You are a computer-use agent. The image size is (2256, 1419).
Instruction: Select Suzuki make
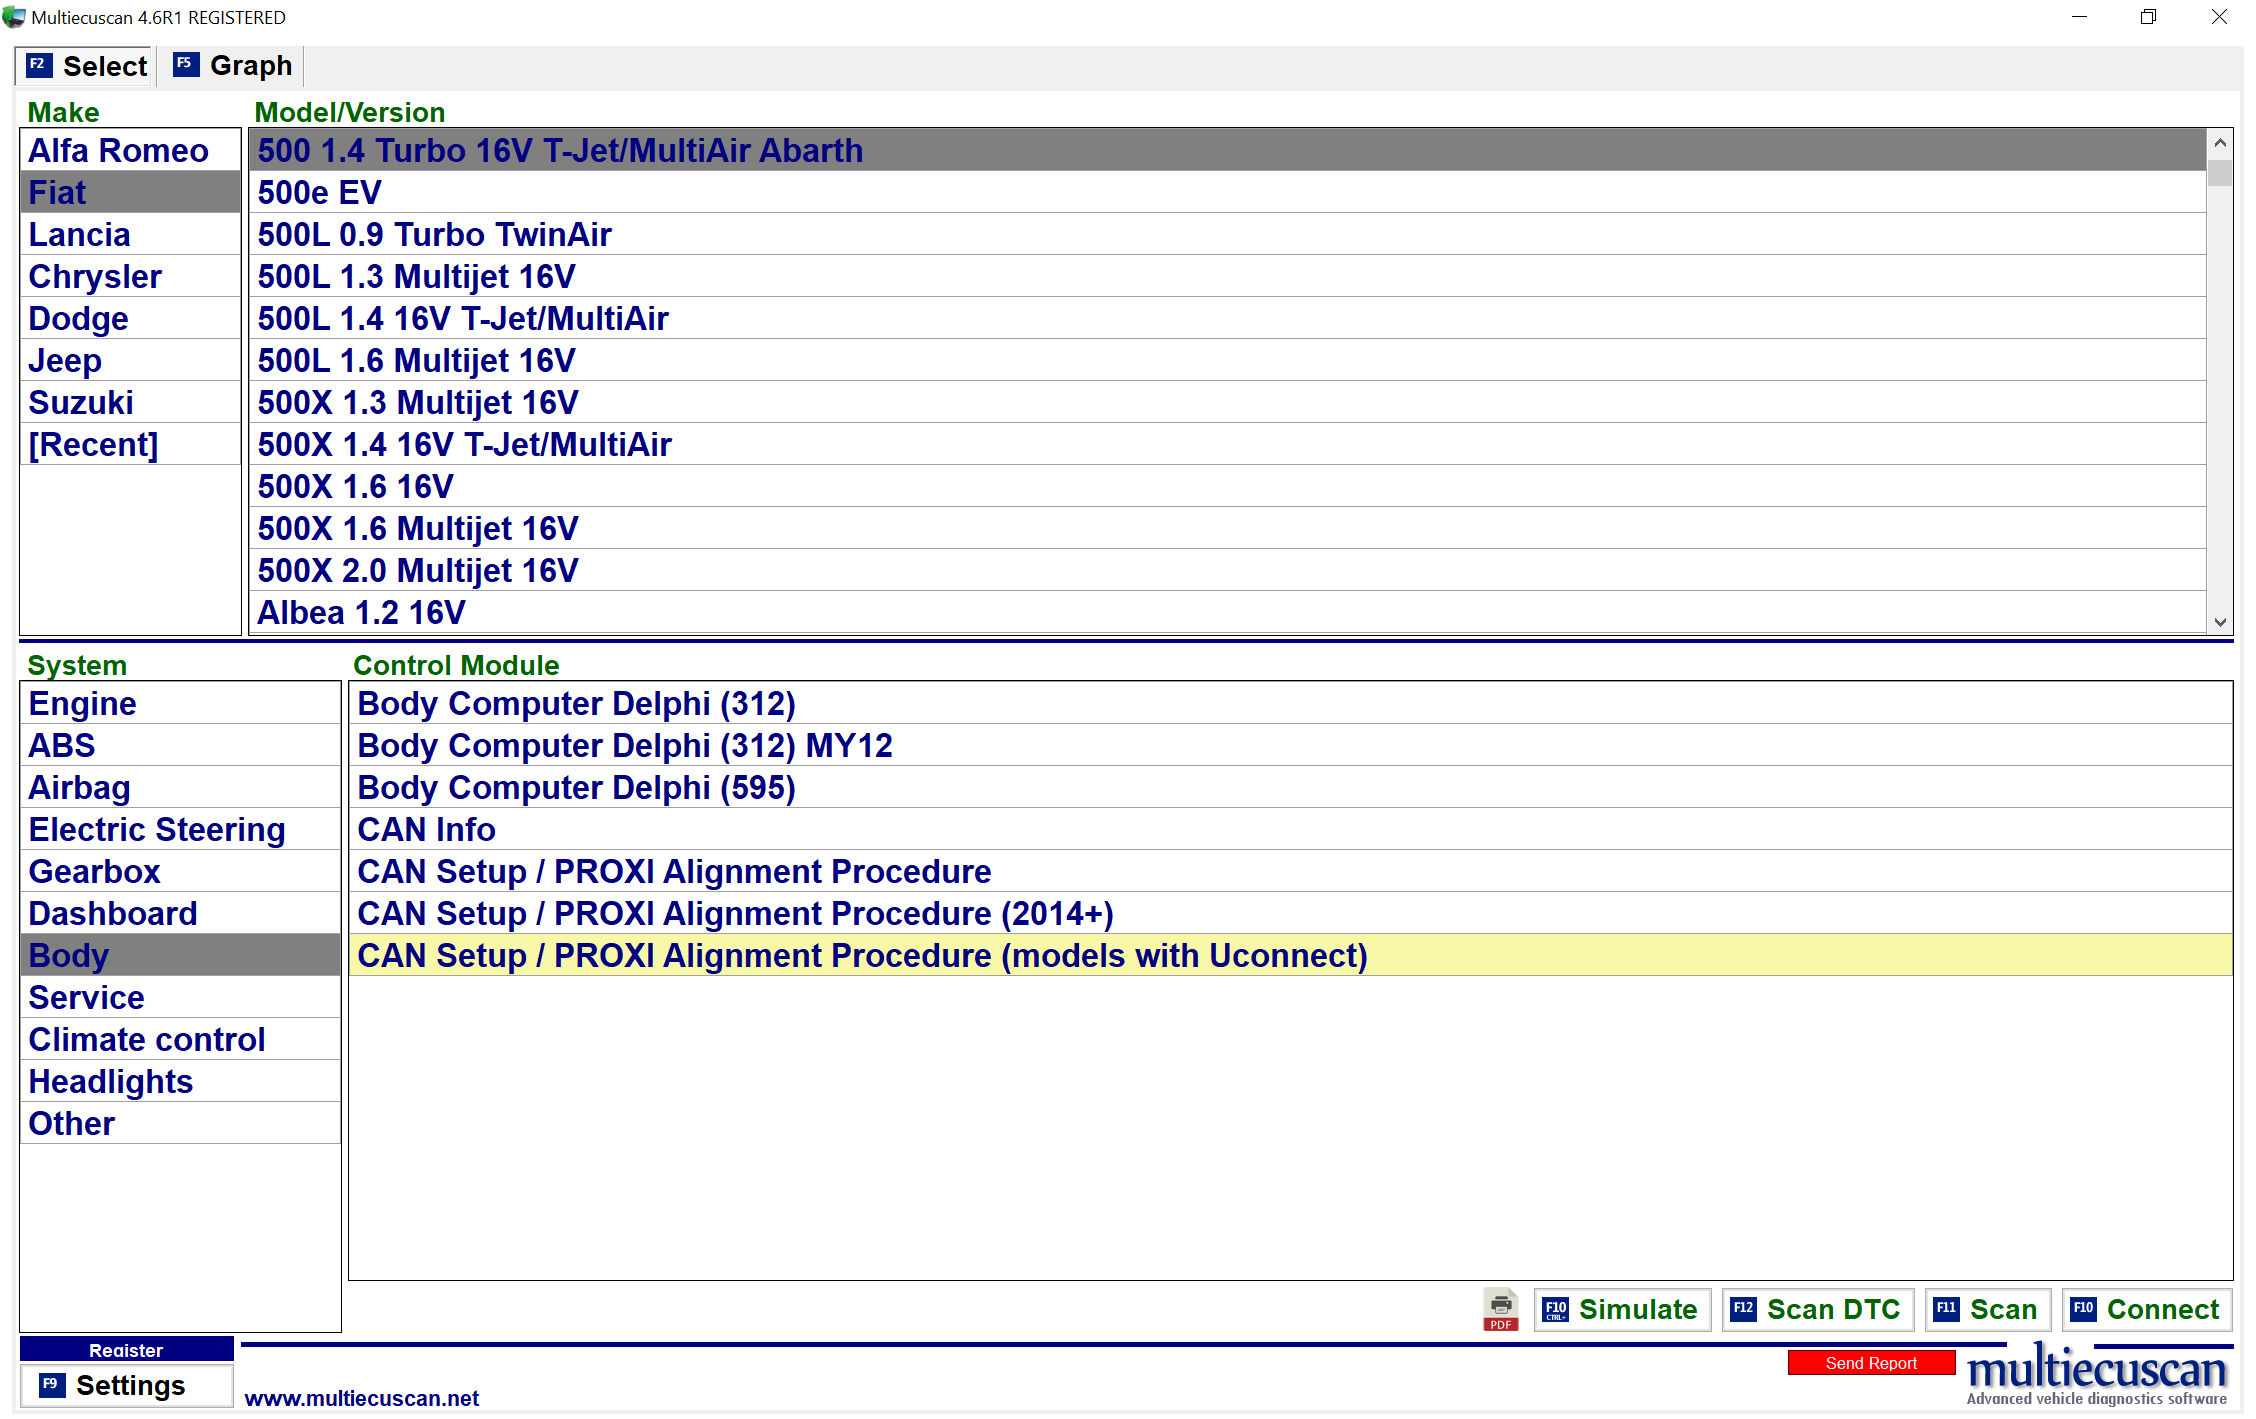click(130, 402)
